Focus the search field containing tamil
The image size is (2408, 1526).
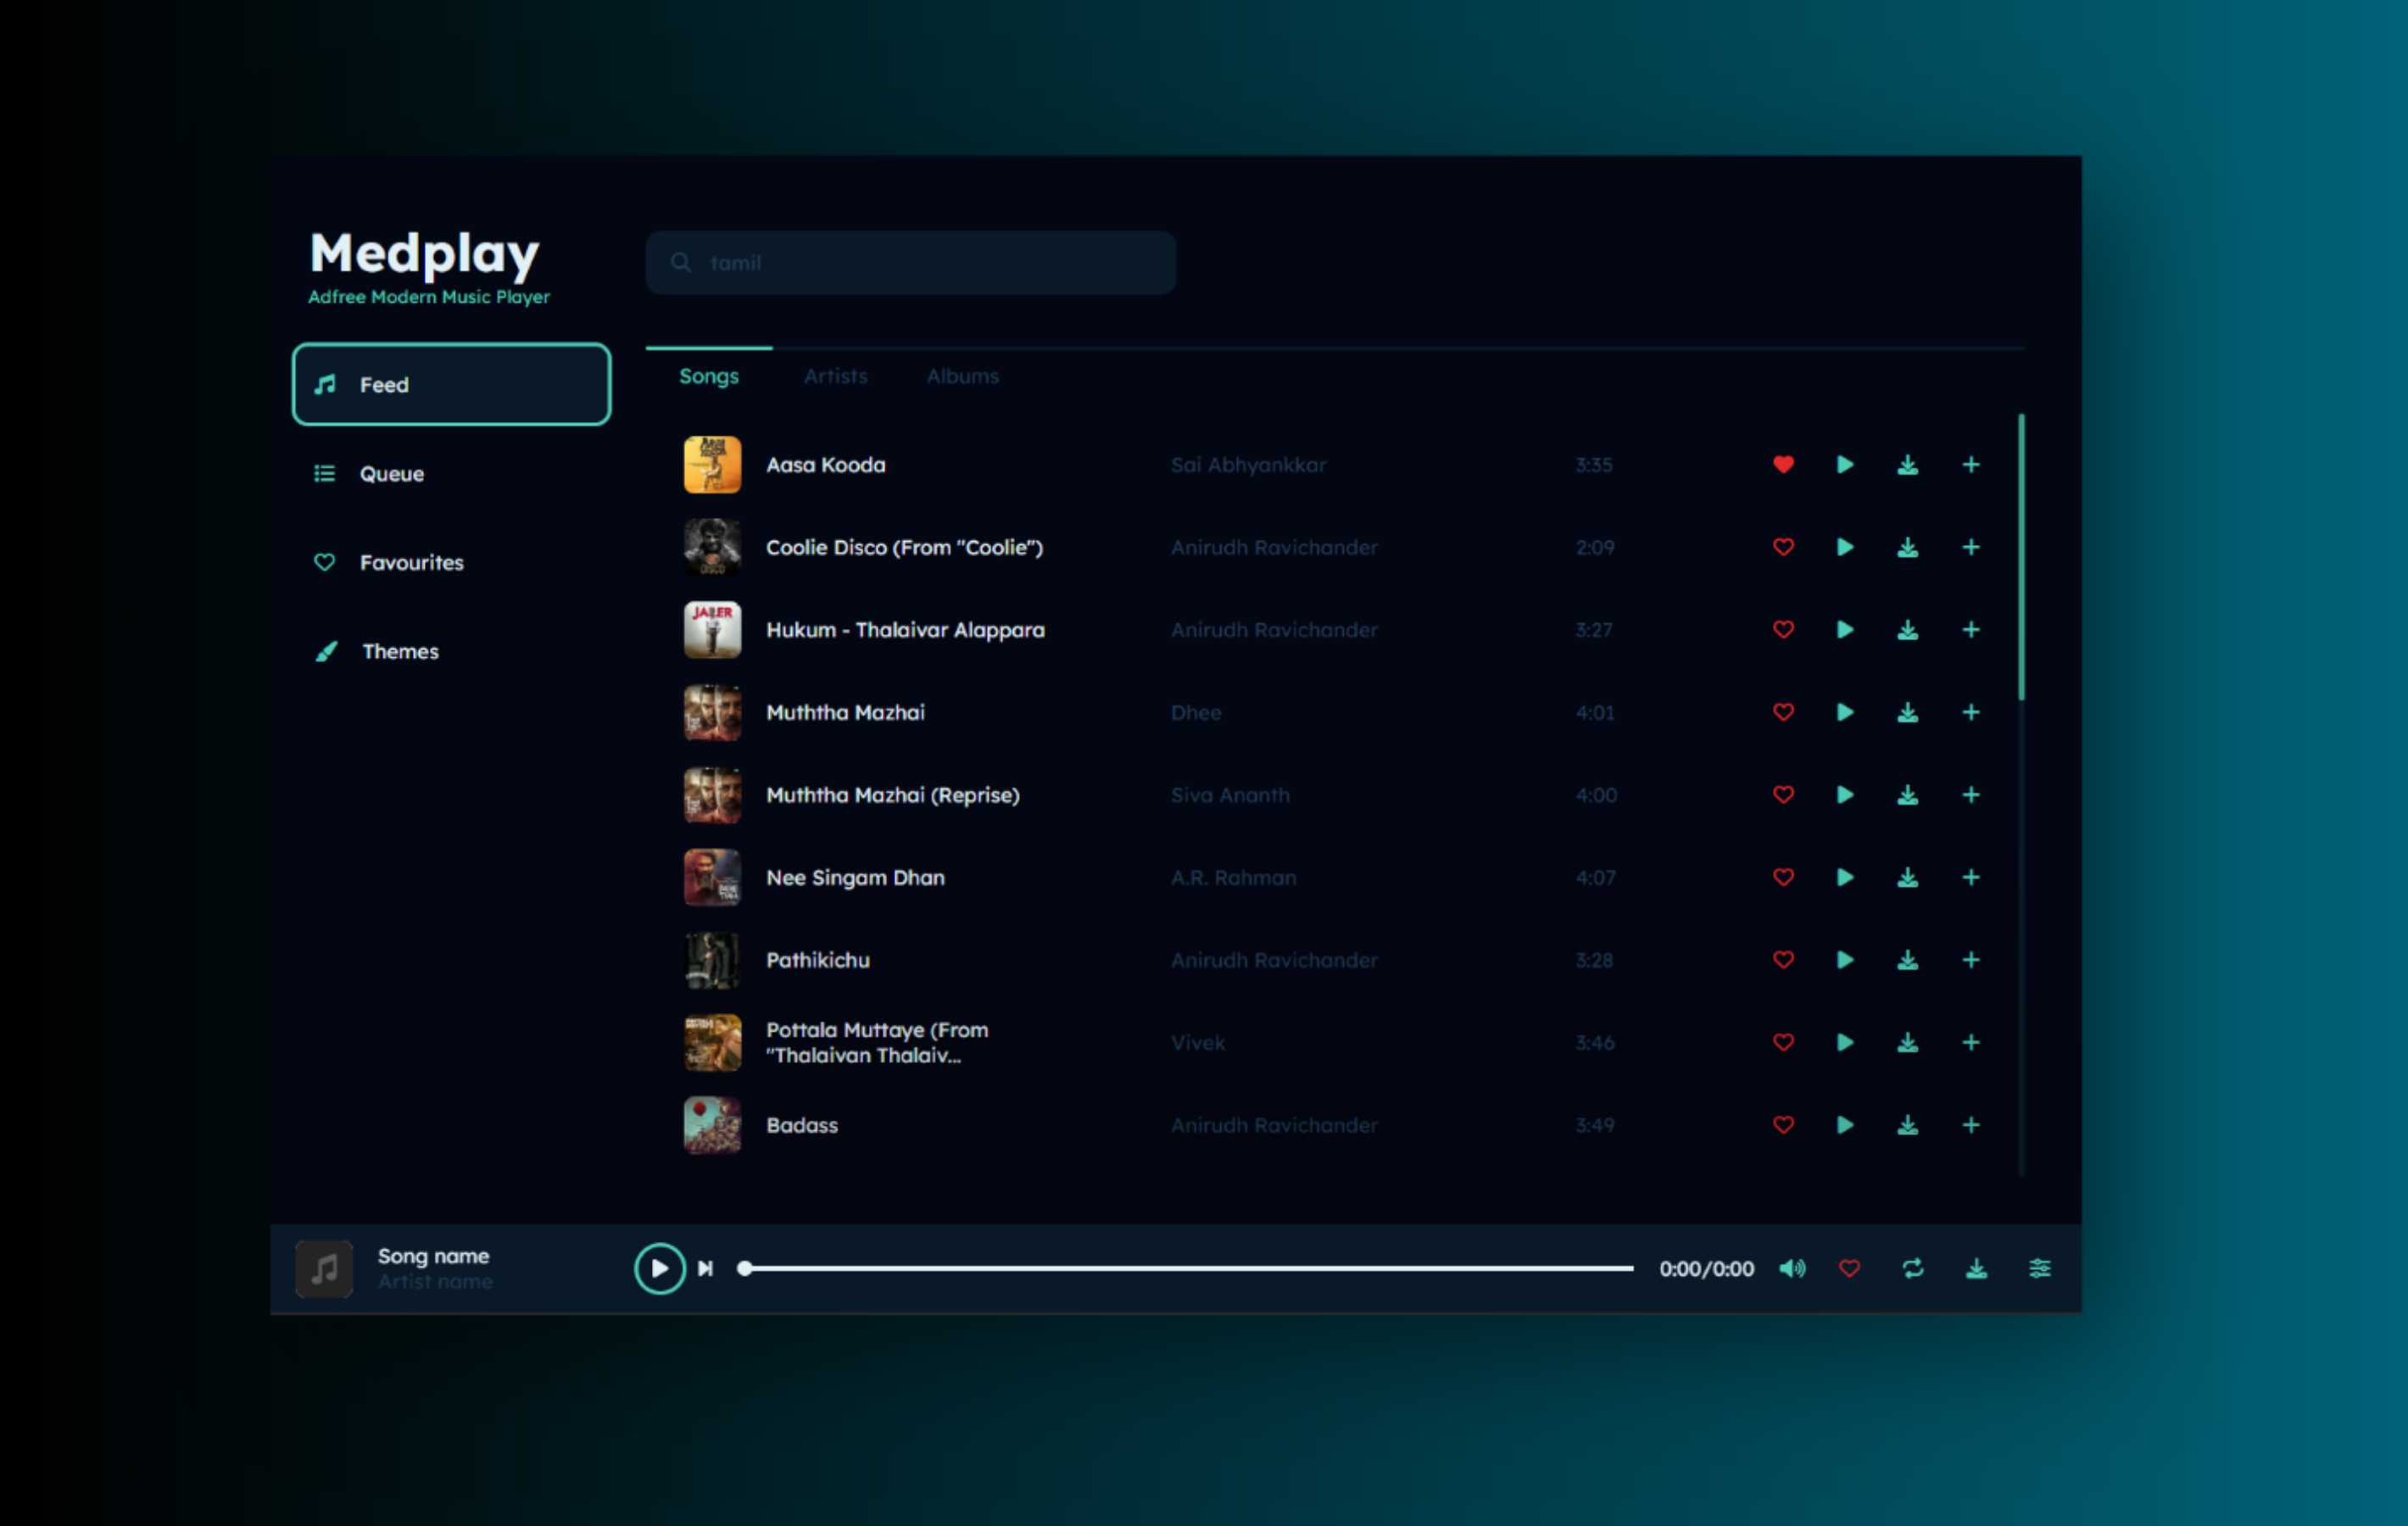[x=910, y=263]
